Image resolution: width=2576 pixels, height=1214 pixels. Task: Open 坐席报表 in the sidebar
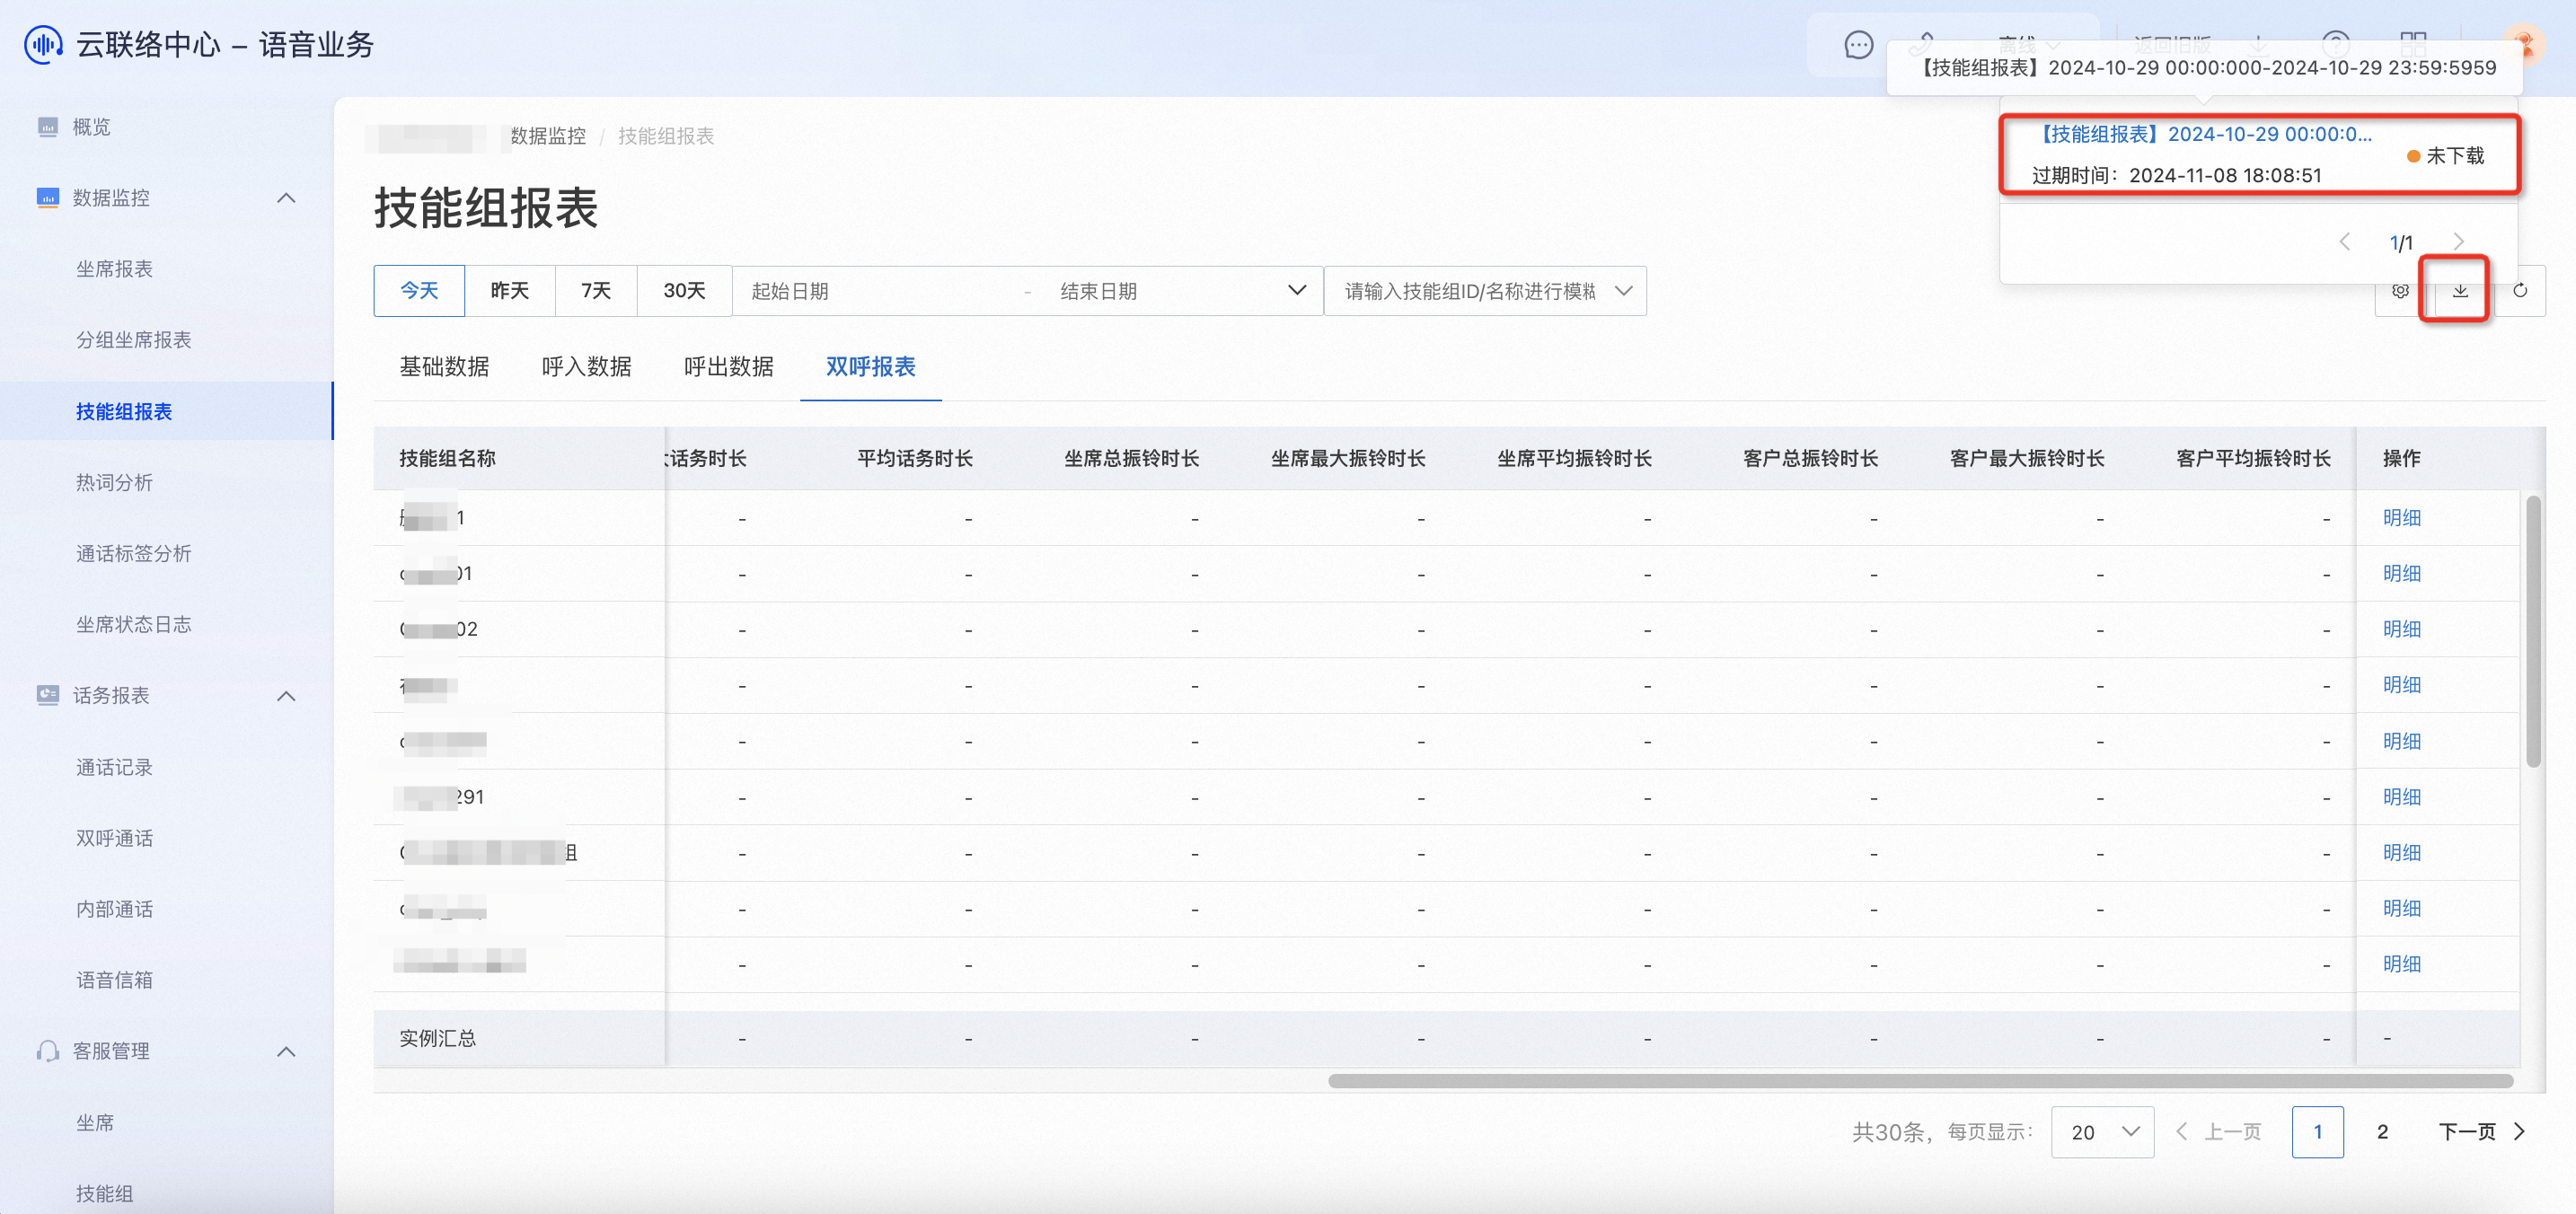pos(114,269)
